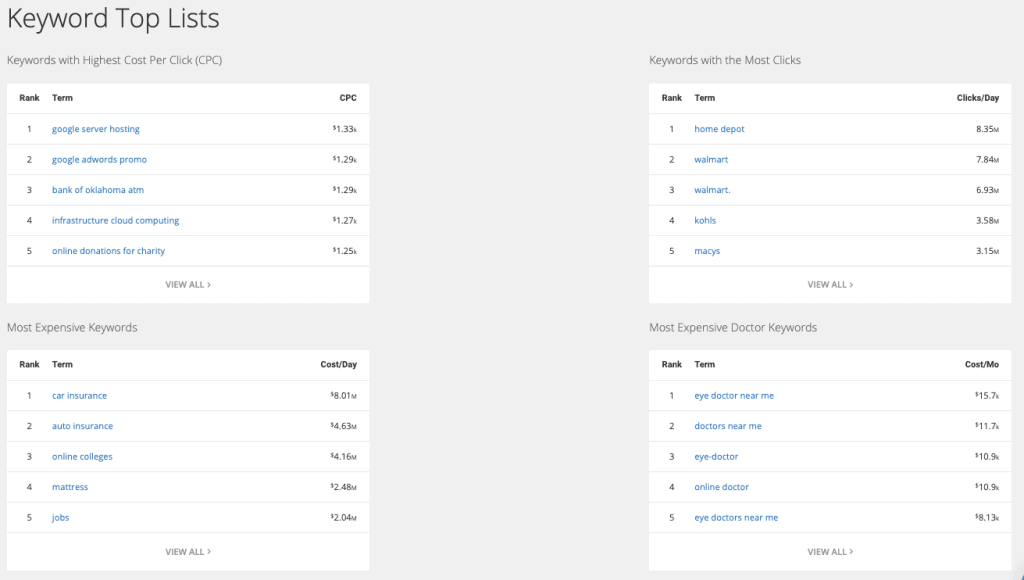The image size is (1024, 580).
Task: Click the Cost/Day column header
Action: 338,364
